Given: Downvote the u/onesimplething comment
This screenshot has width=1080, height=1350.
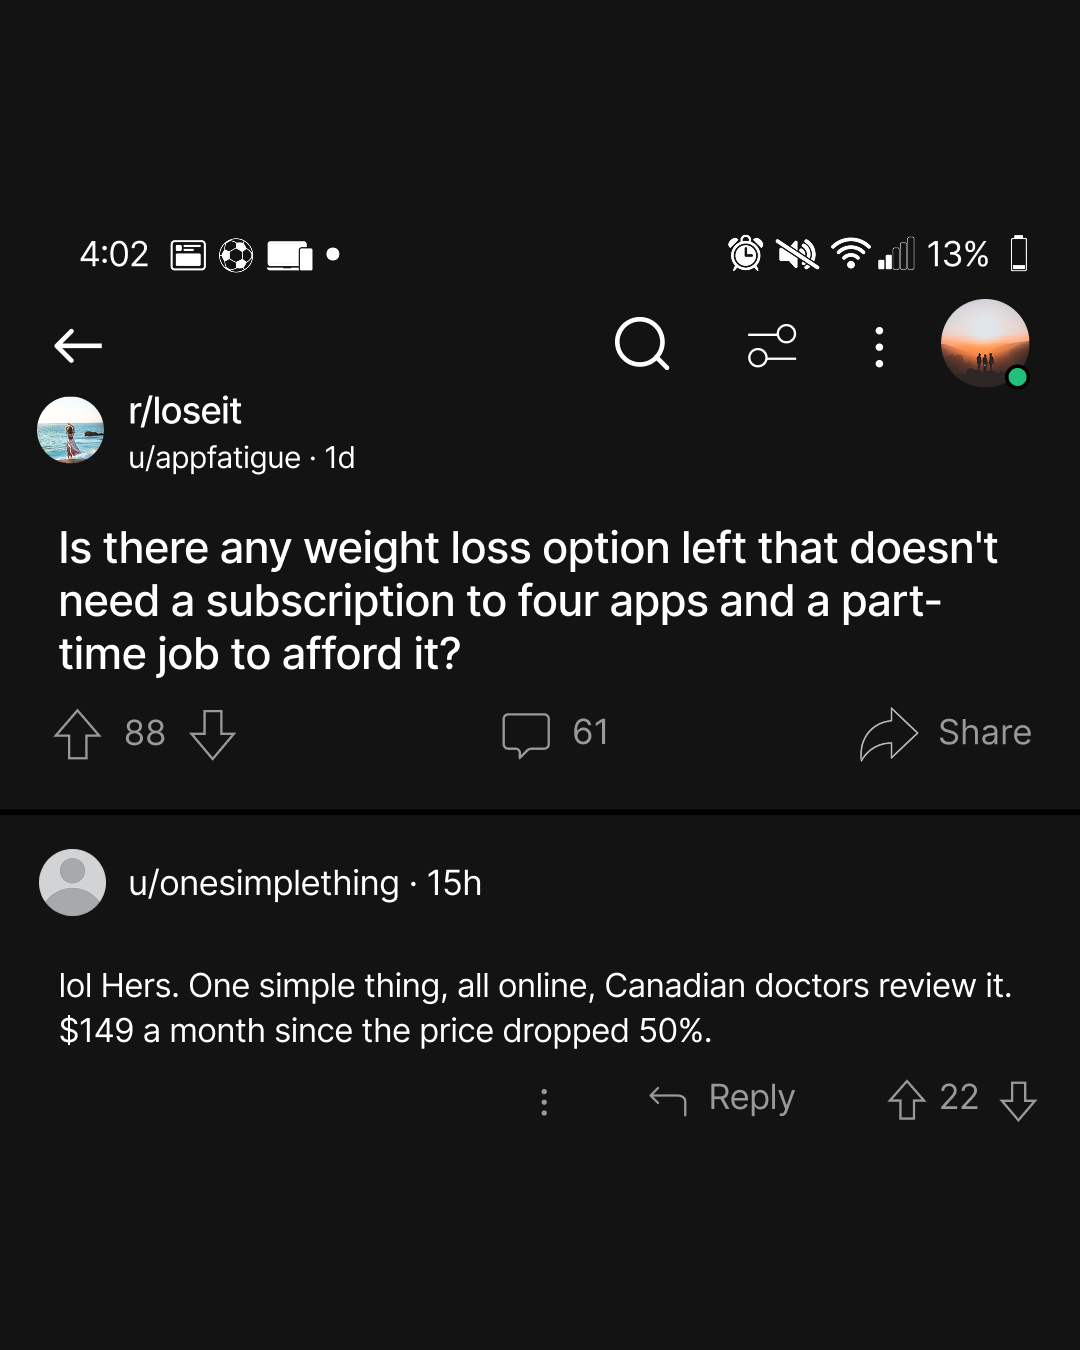Looking at the screenshot, I should (1018, 1100).
